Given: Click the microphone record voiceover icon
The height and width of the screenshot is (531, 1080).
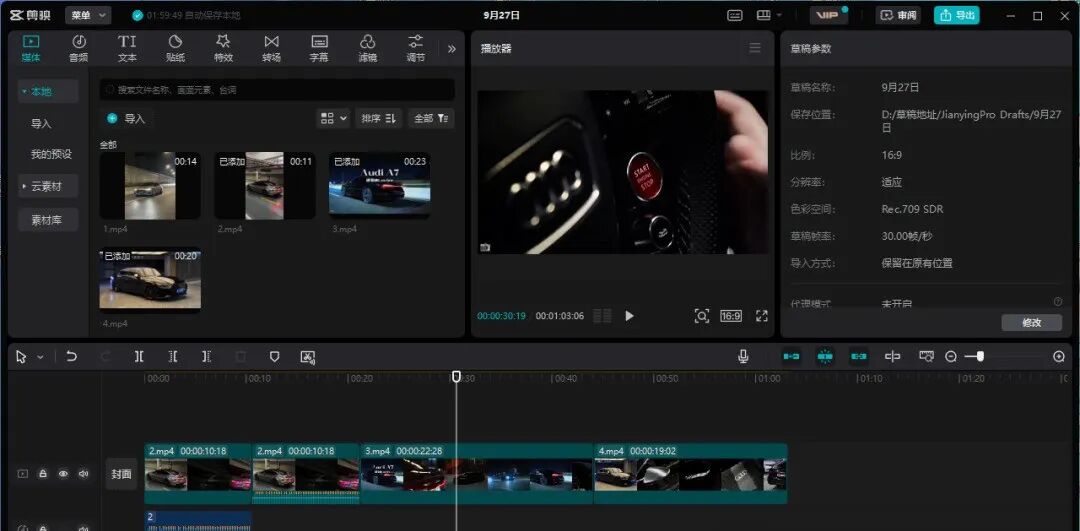Looking at the screenshot, I should (x=743, y=356).
